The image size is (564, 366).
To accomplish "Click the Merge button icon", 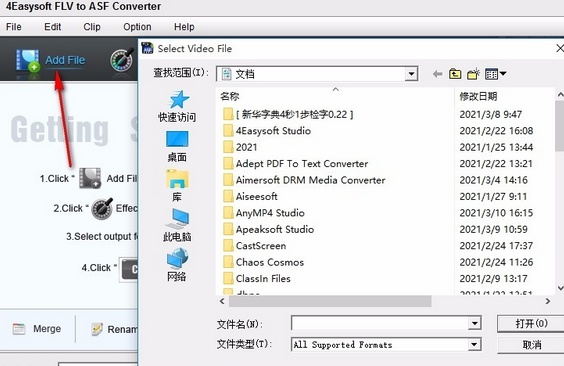I will coord(19,329).
